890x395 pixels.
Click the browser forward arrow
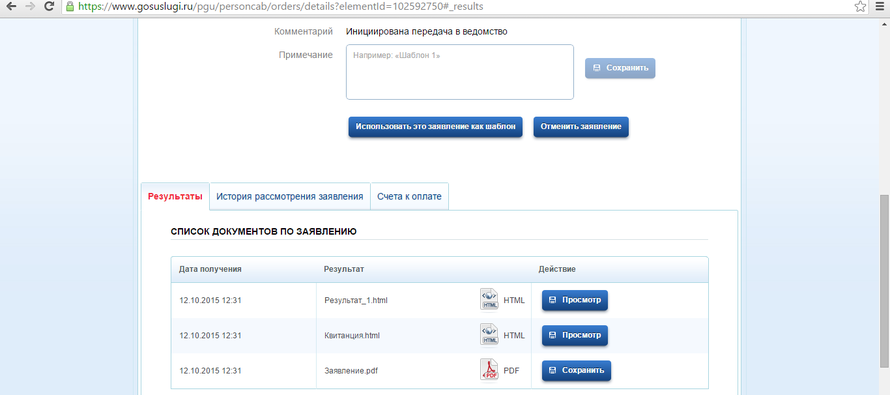coord(30,7)
